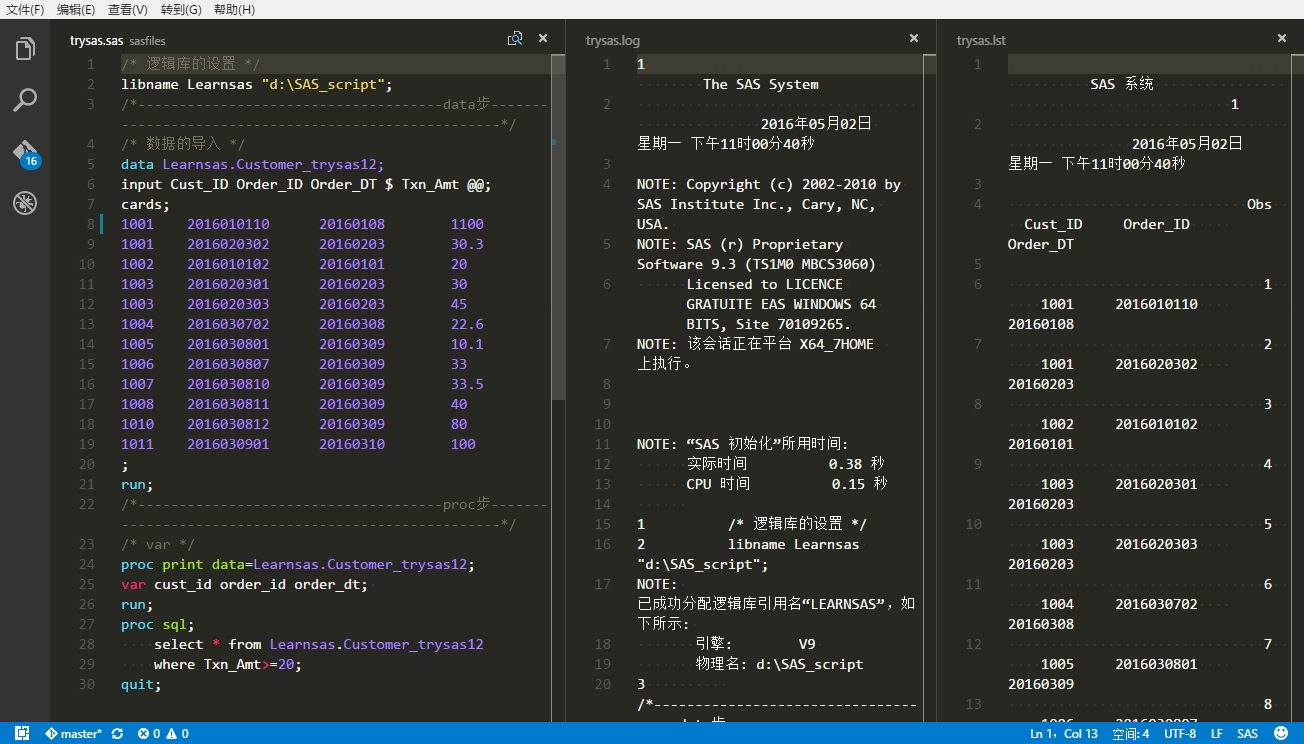
Task: Open 编辑(E) menu
Action: click(x=76, y=9)
